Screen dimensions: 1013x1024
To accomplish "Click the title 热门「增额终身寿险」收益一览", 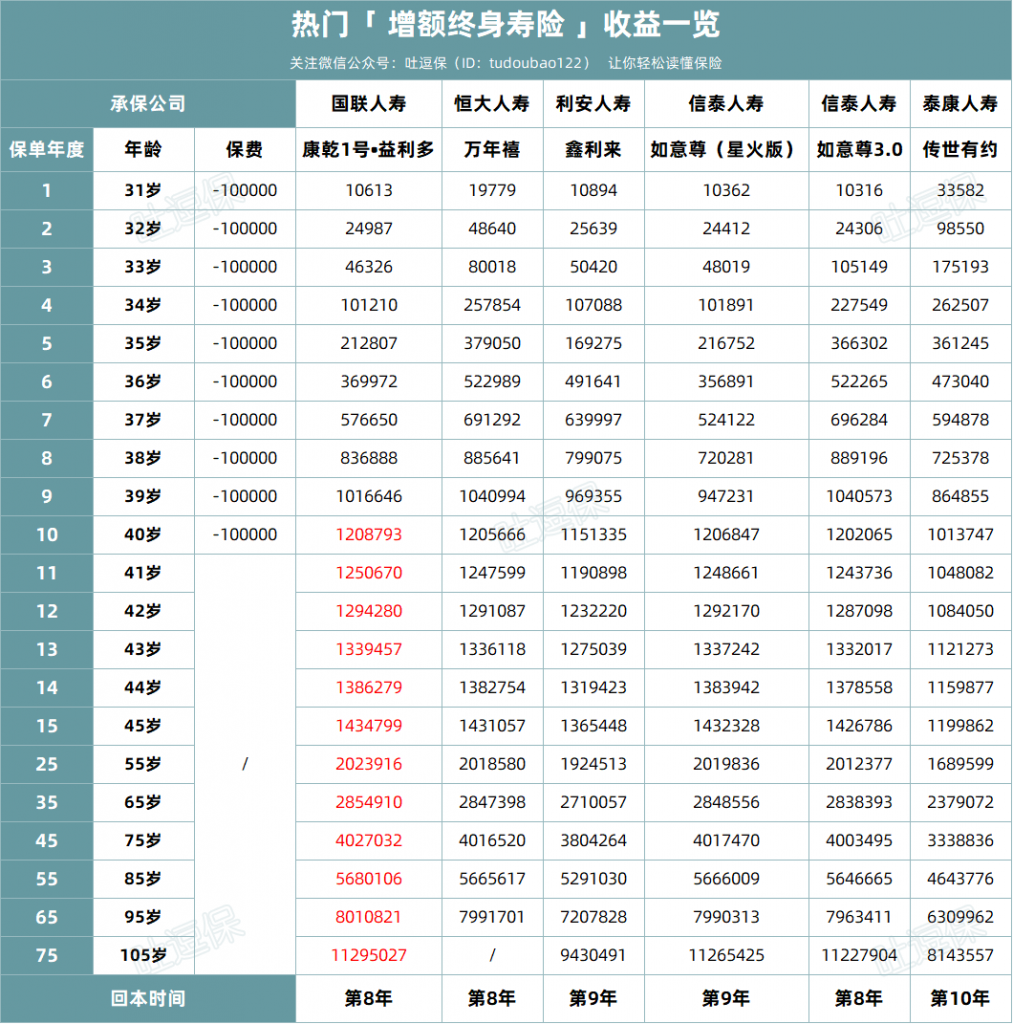I will [x=506, y=25].
